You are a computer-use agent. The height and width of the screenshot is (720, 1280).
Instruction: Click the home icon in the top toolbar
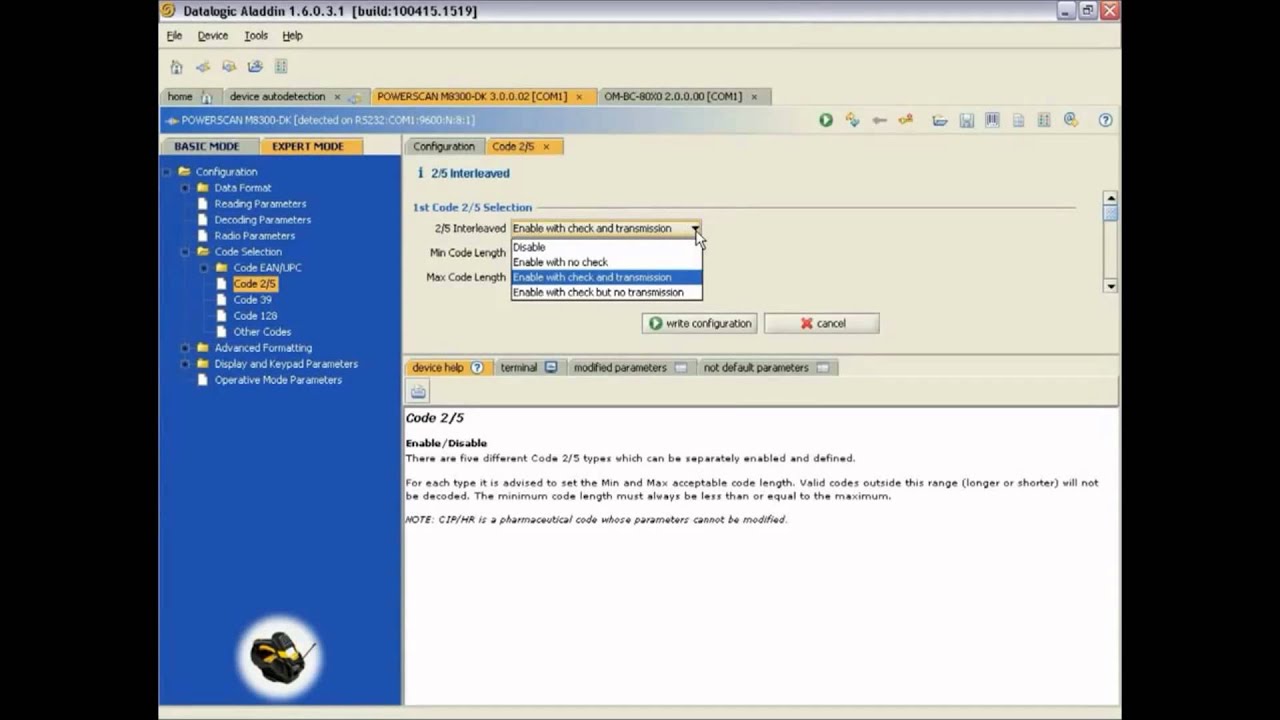176,67
